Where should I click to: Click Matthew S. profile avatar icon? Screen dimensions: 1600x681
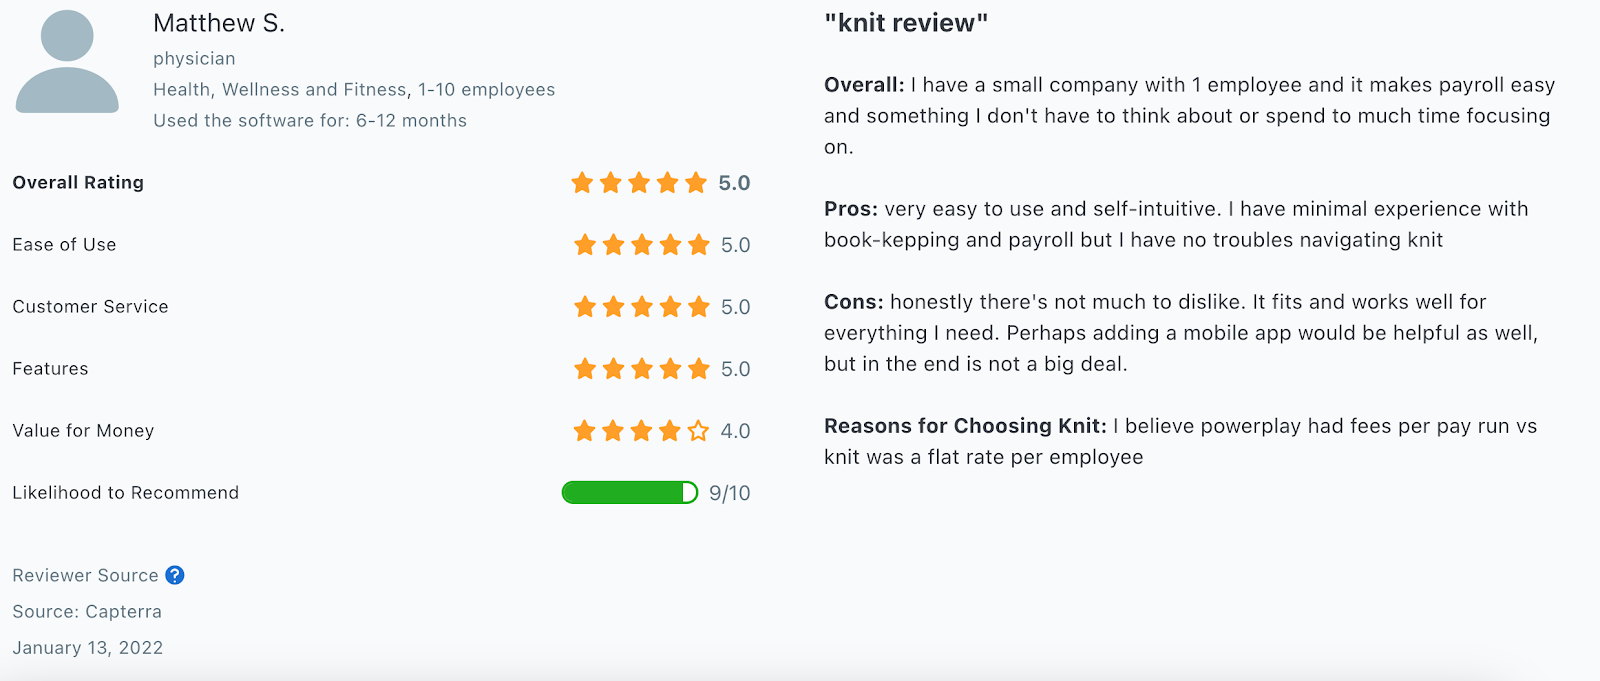pyautogui.click(x=67, y=61)
